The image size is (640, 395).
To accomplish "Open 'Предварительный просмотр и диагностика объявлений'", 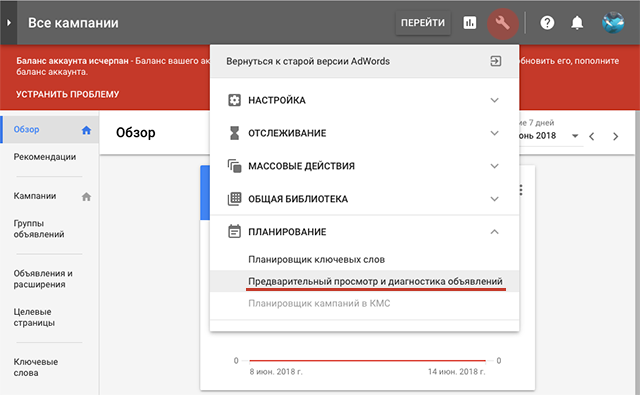I will click(x=375, y=282).
